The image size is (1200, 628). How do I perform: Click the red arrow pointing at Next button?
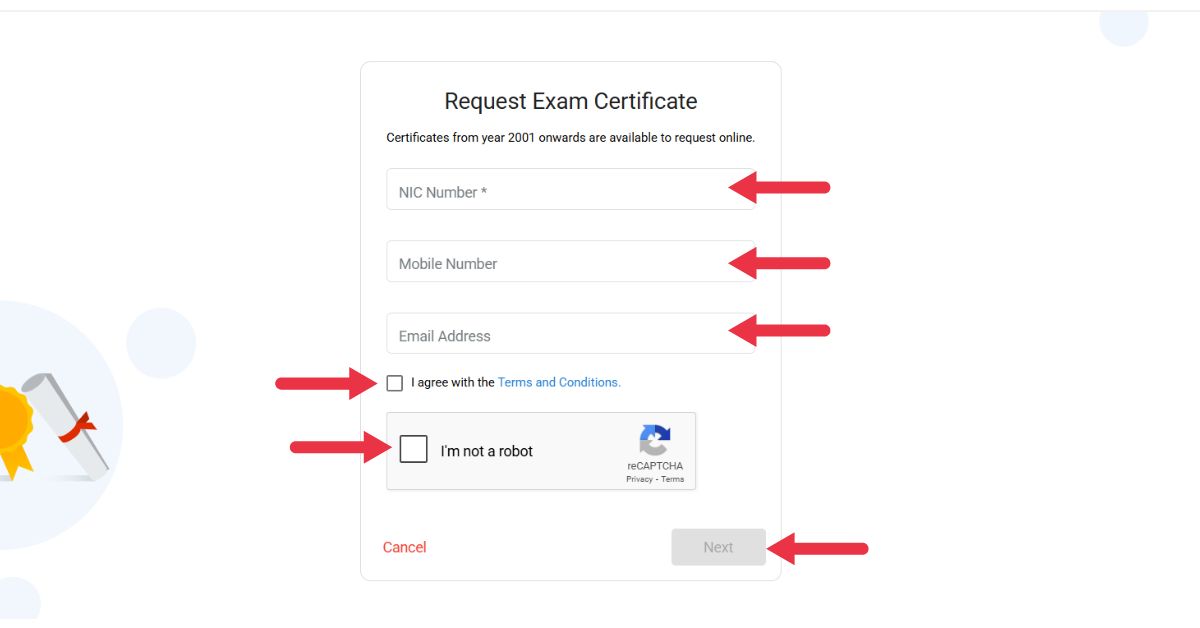coord(817,548)
